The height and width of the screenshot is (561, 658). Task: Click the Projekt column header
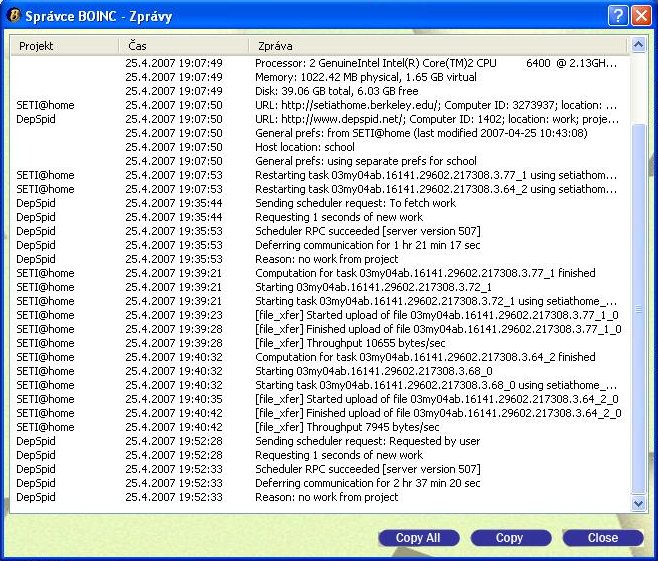[64, 46]
